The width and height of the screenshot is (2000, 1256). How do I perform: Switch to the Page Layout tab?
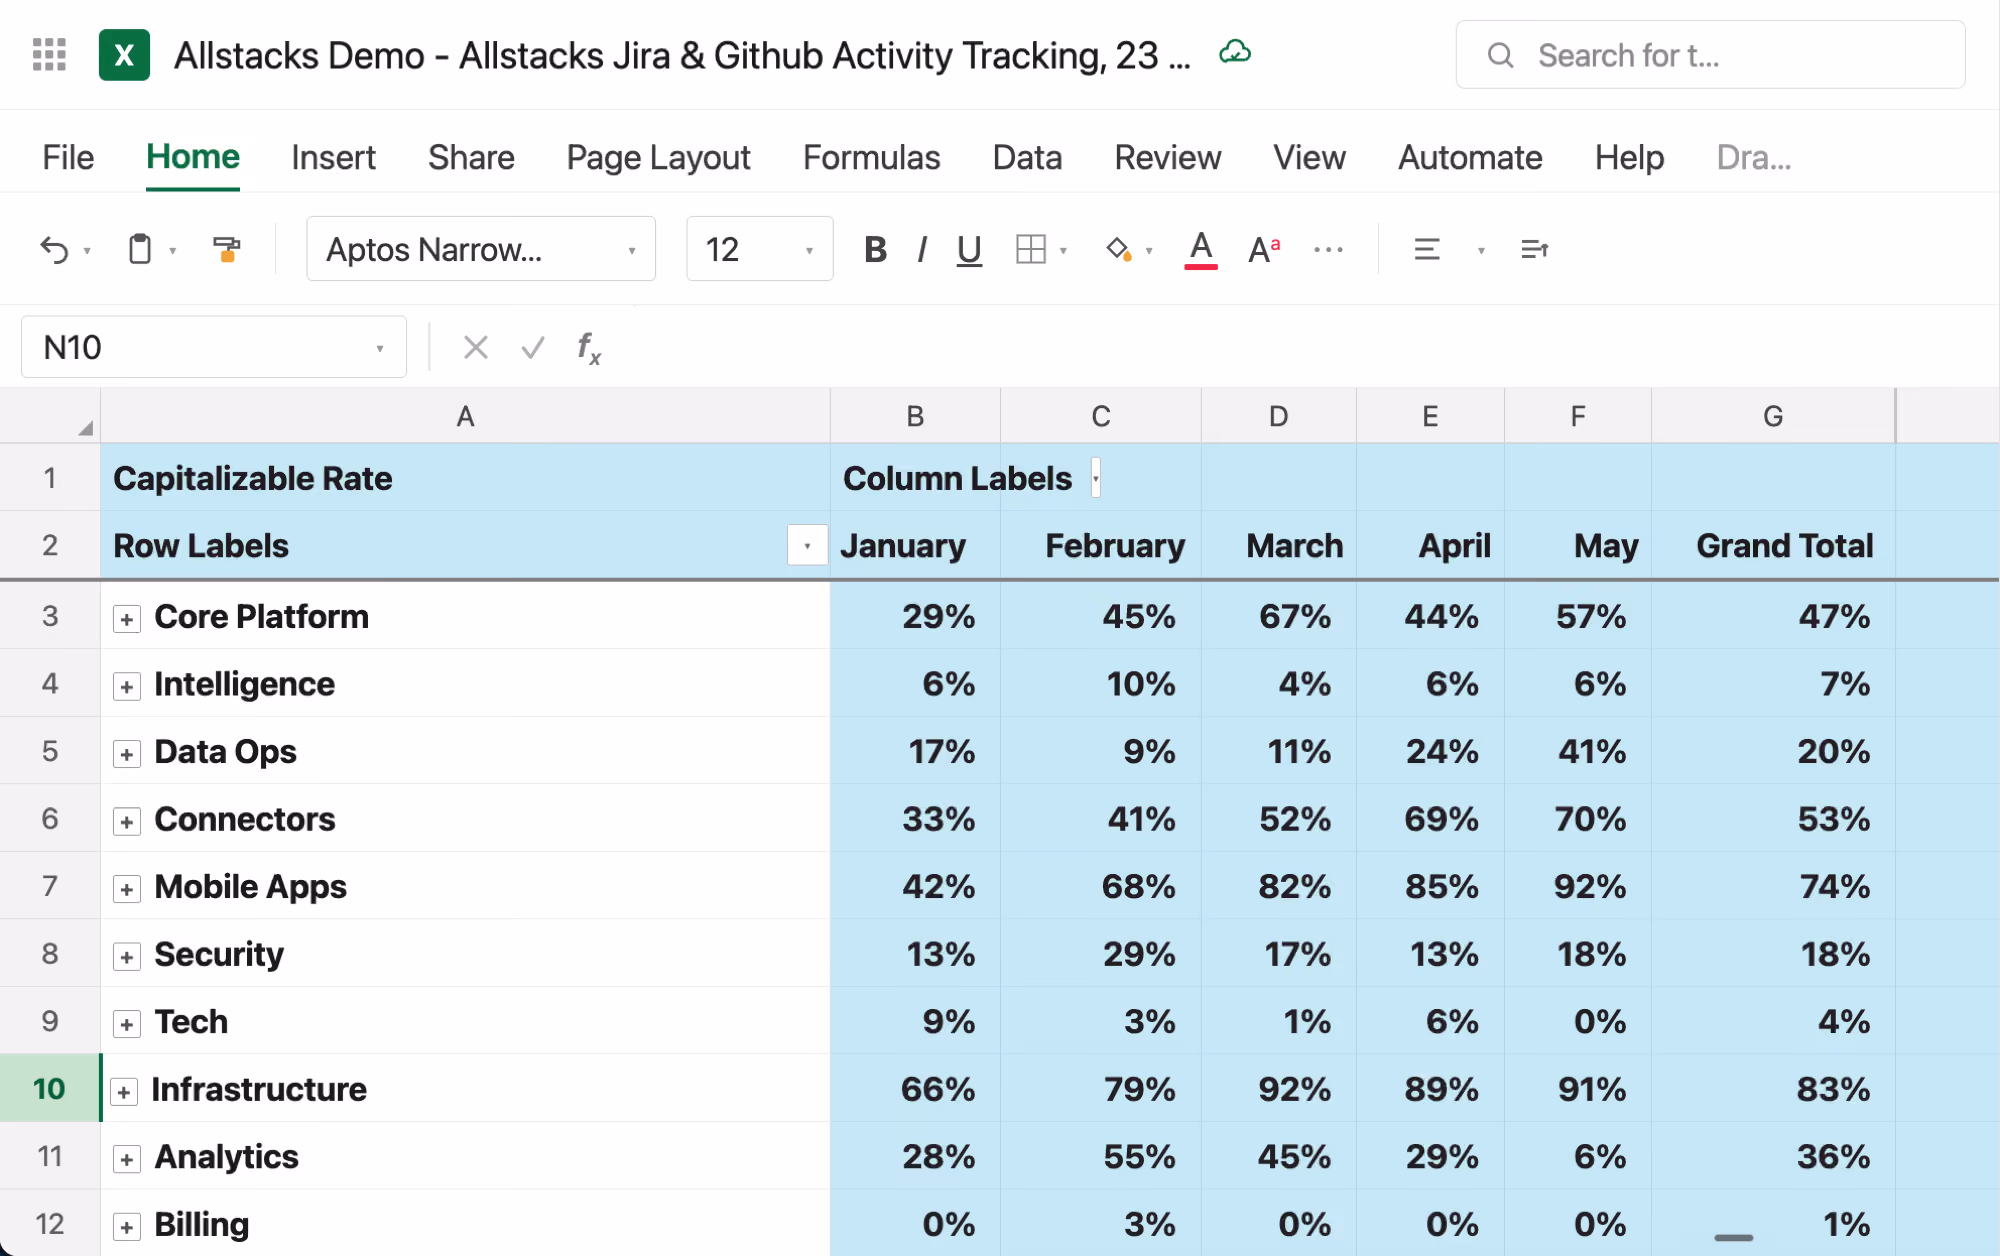pyautogui.click(x=658, y=157)
